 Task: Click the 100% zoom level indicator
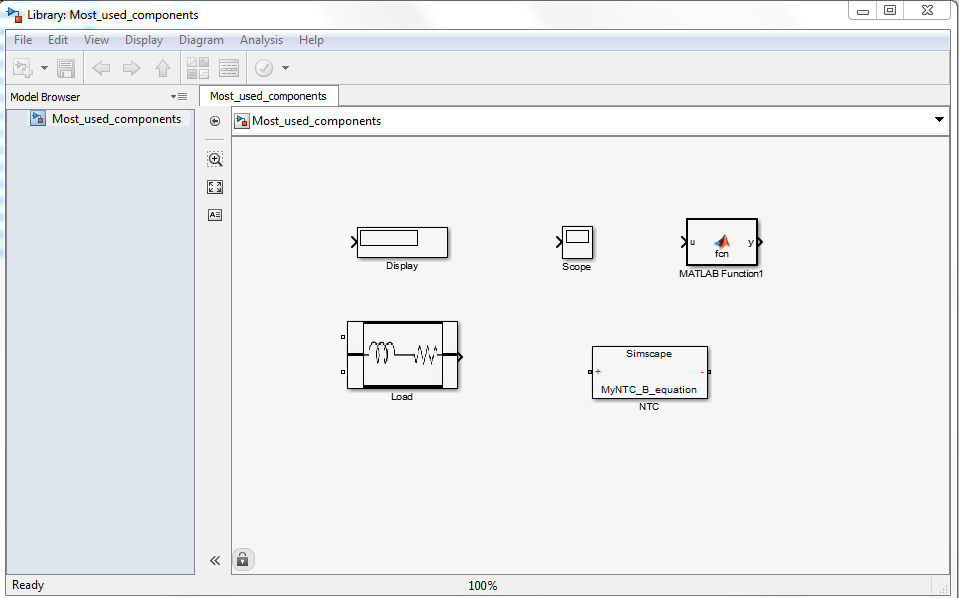[x=483, y=585]
